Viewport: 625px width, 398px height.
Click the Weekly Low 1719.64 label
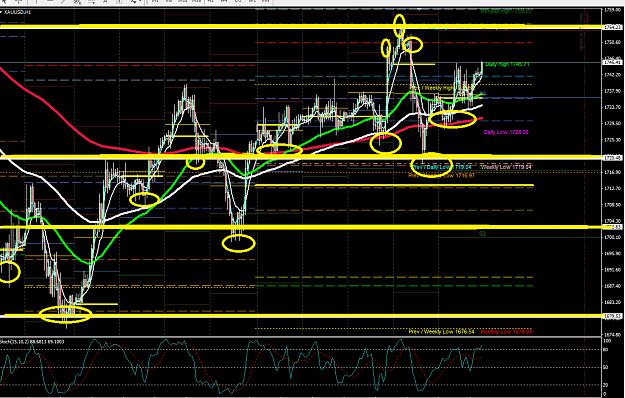(x=506, y=167)
